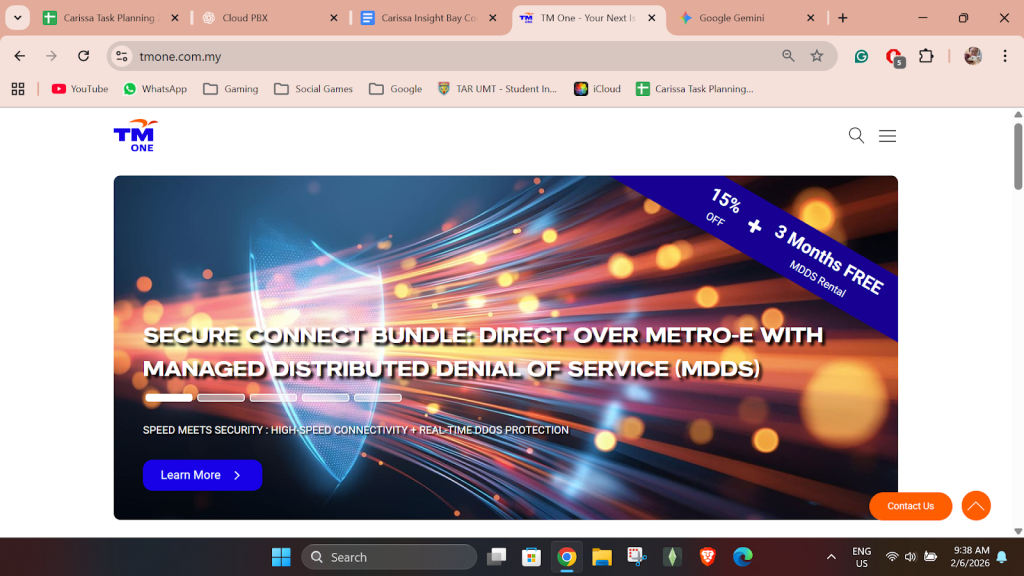This screenshot has height=576, width=1024.
Task: Open the TM One site search icon
Action: [x=856, y=135]
